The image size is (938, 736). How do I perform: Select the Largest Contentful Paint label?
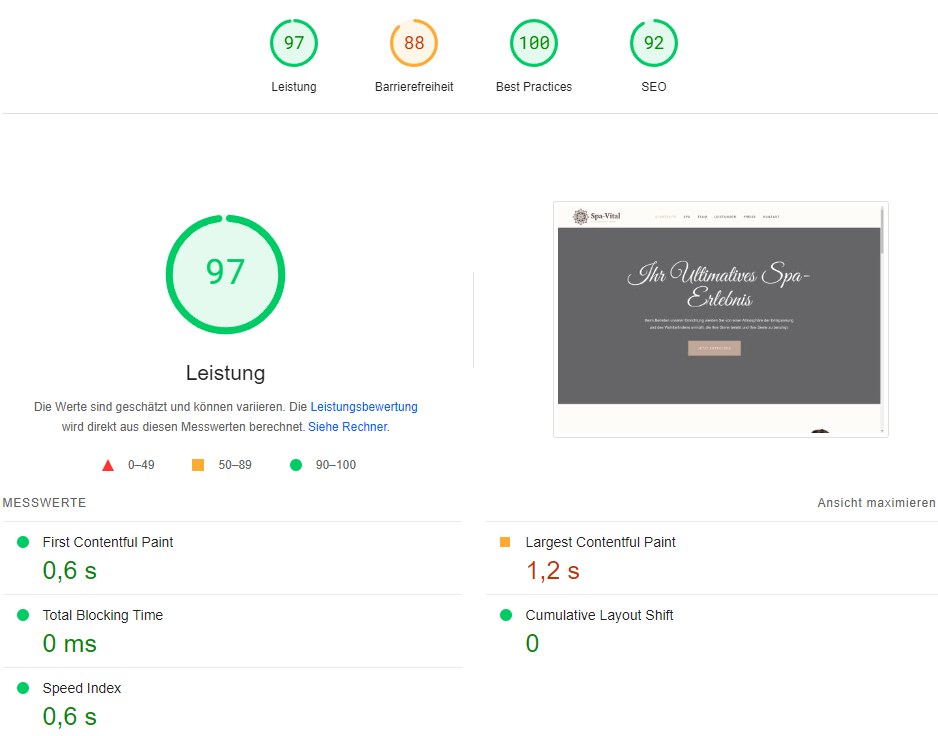click(x=600, y=542)
